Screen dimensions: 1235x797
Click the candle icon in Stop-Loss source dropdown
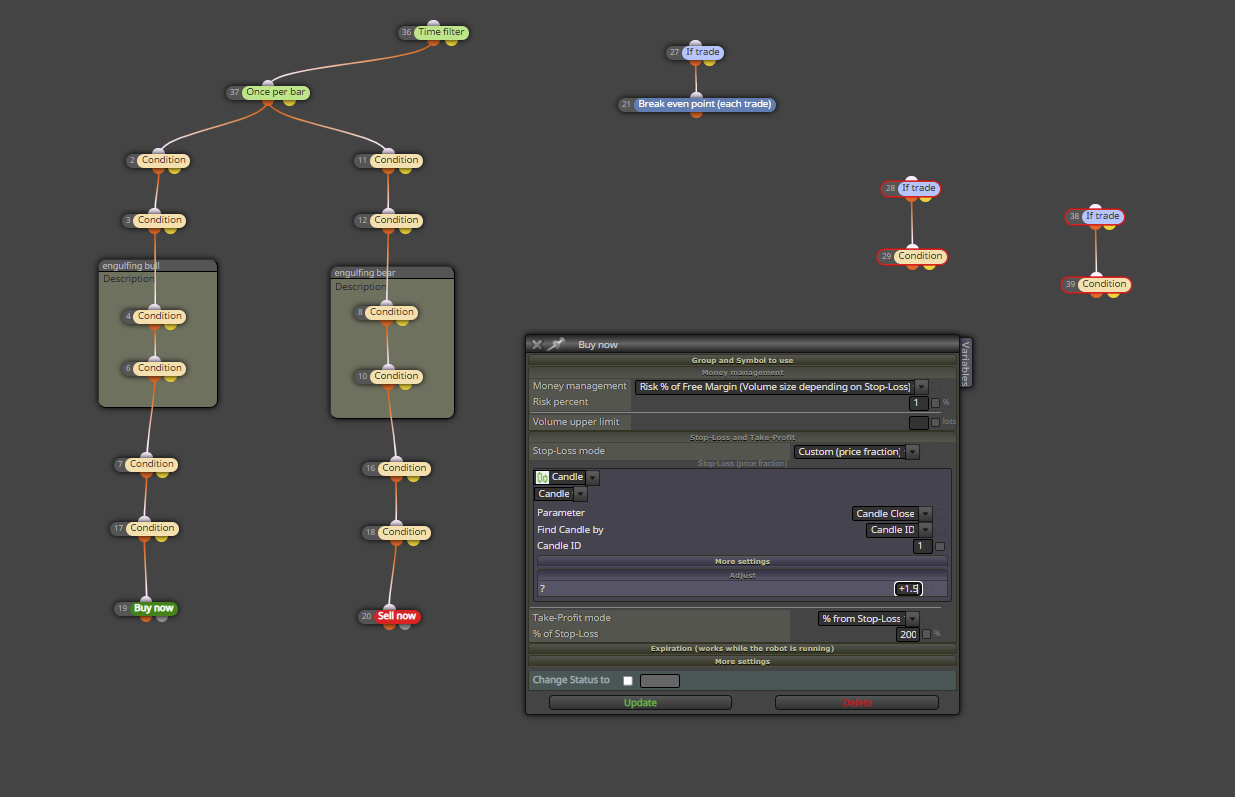(543, 477)
